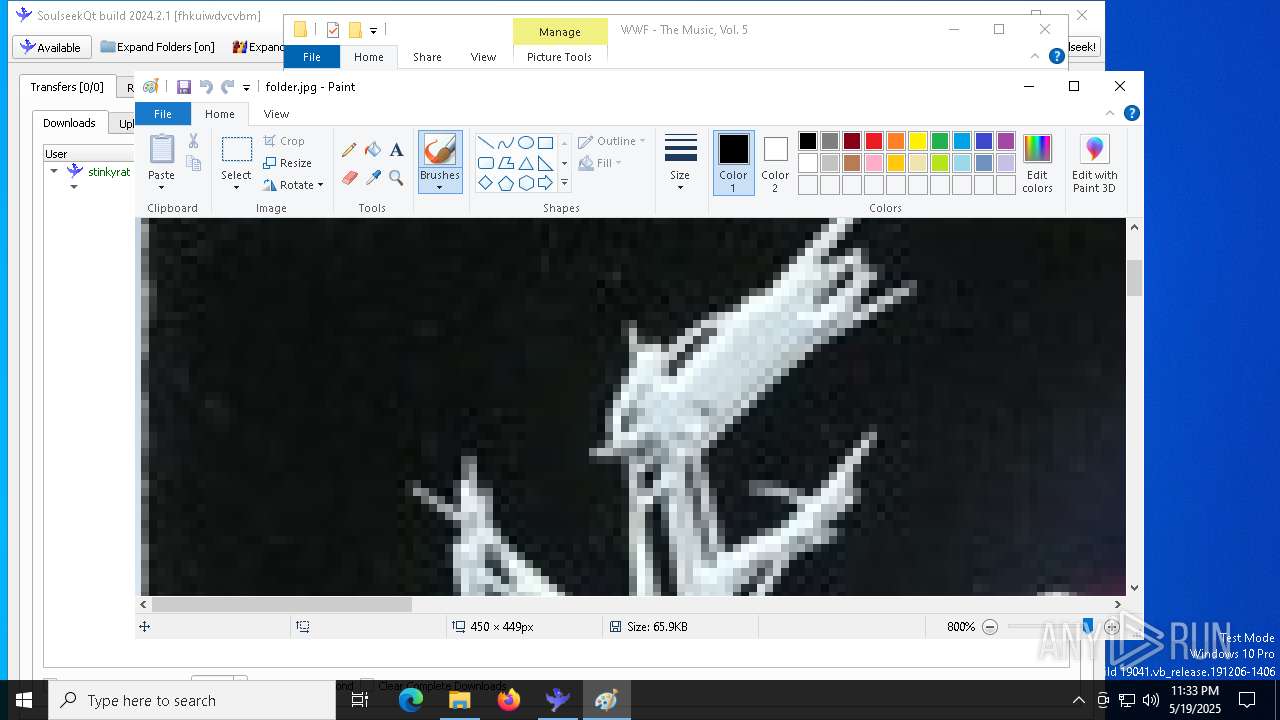Image resolution: width=1280 pixels, height=720 pixels.
Task: Click the Undo arrow in Paint title bar
Action: (x=206, y=87)
